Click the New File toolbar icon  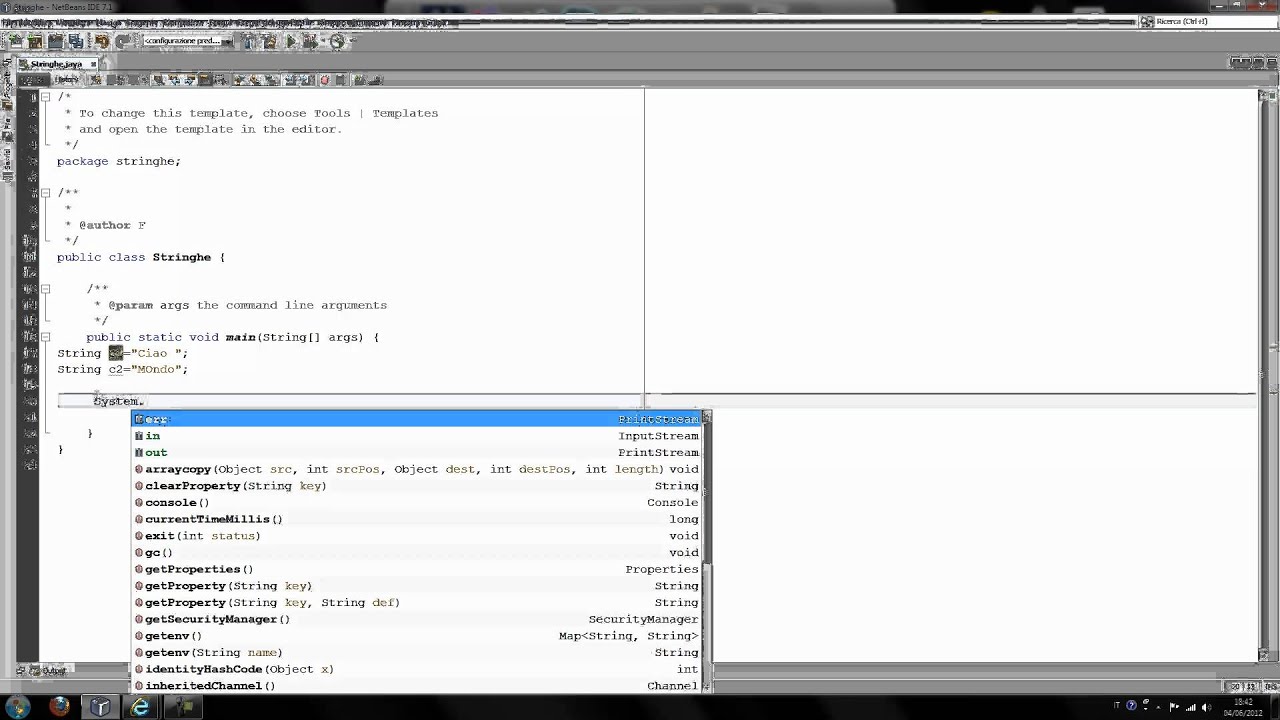(14, 41)
